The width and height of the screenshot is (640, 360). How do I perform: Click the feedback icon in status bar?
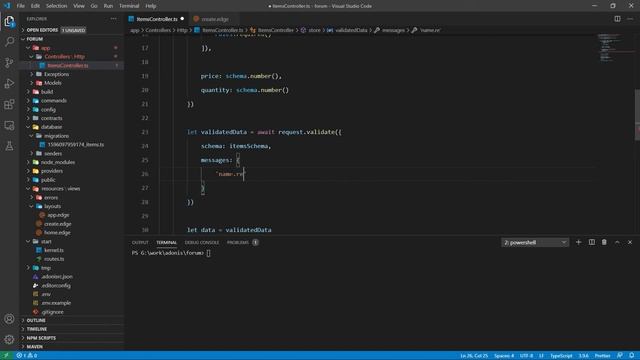620,356
